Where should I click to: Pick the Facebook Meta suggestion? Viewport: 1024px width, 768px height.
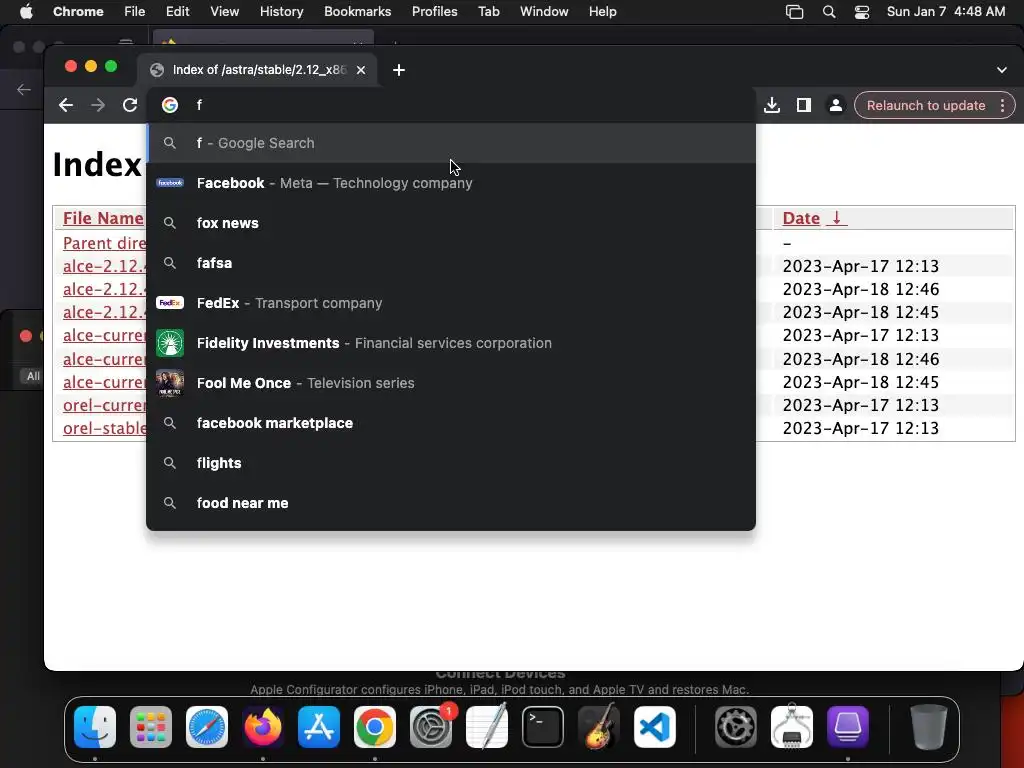[451, 183]
